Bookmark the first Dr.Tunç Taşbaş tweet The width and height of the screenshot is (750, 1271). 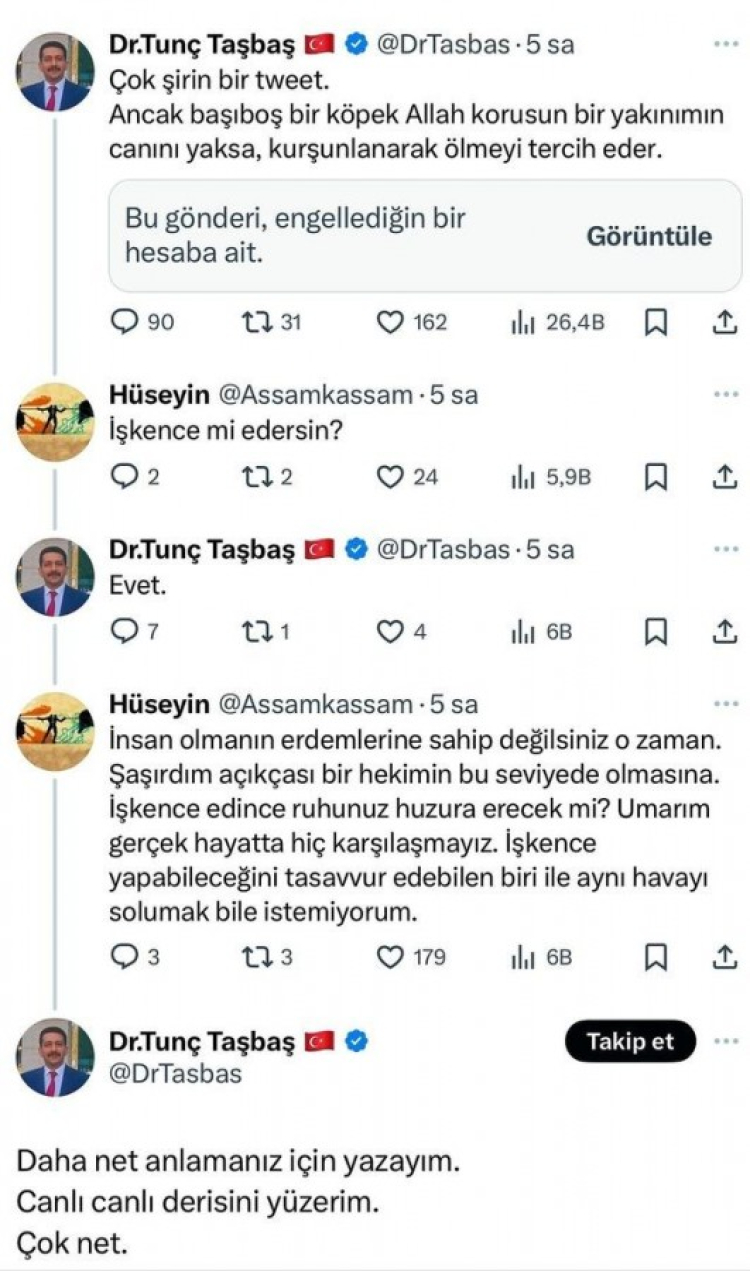tap(656, 322)
